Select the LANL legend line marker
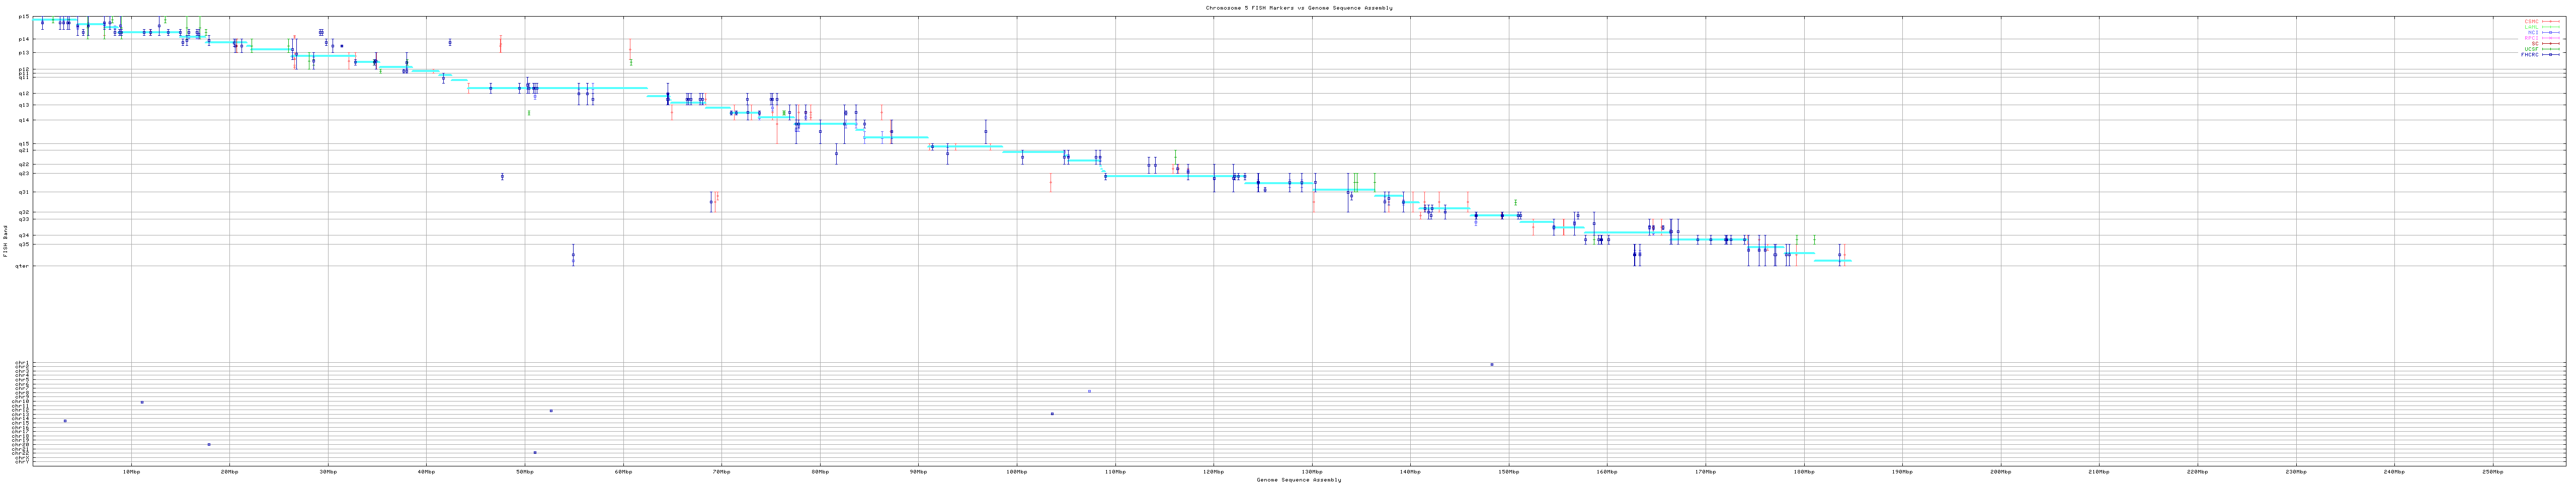2576x483 pixels. pyautogui.click(x=2550, y=27)
